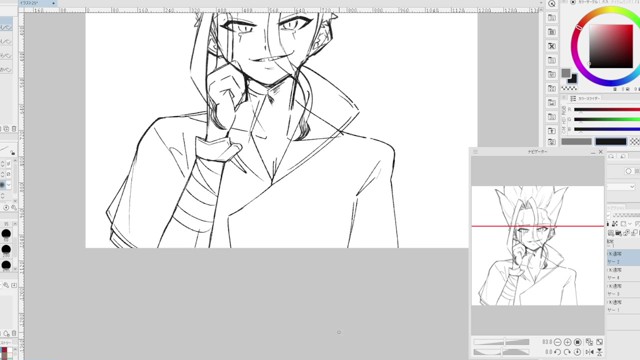Screen dimensions: 640x360
Task: Click the Navigator zoom in button
Action: point(567,342)
